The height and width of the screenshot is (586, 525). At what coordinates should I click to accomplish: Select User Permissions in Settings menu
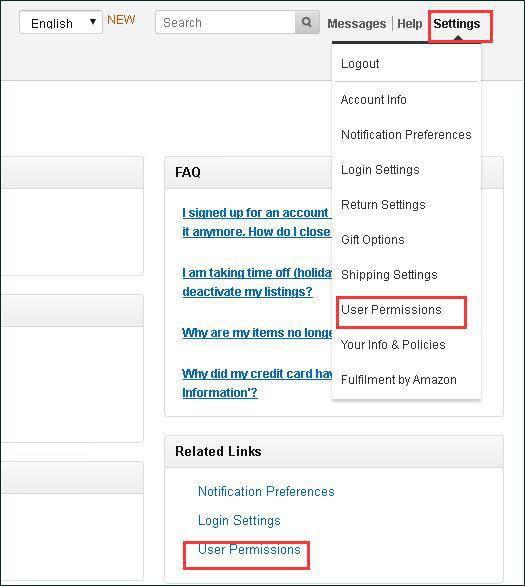391,310
